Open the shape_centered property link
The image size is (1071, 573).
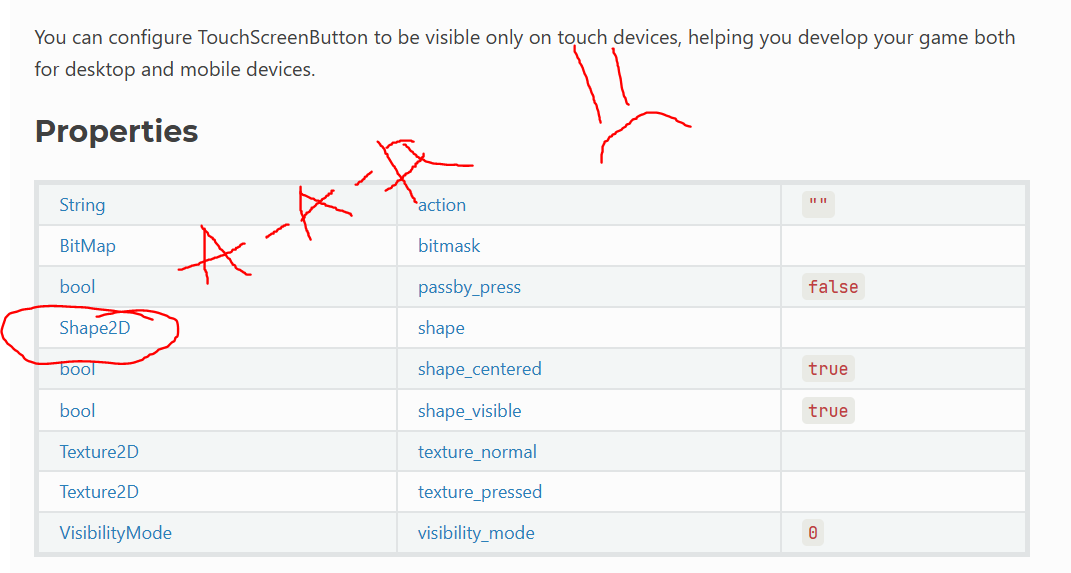(x=479, y=369)
